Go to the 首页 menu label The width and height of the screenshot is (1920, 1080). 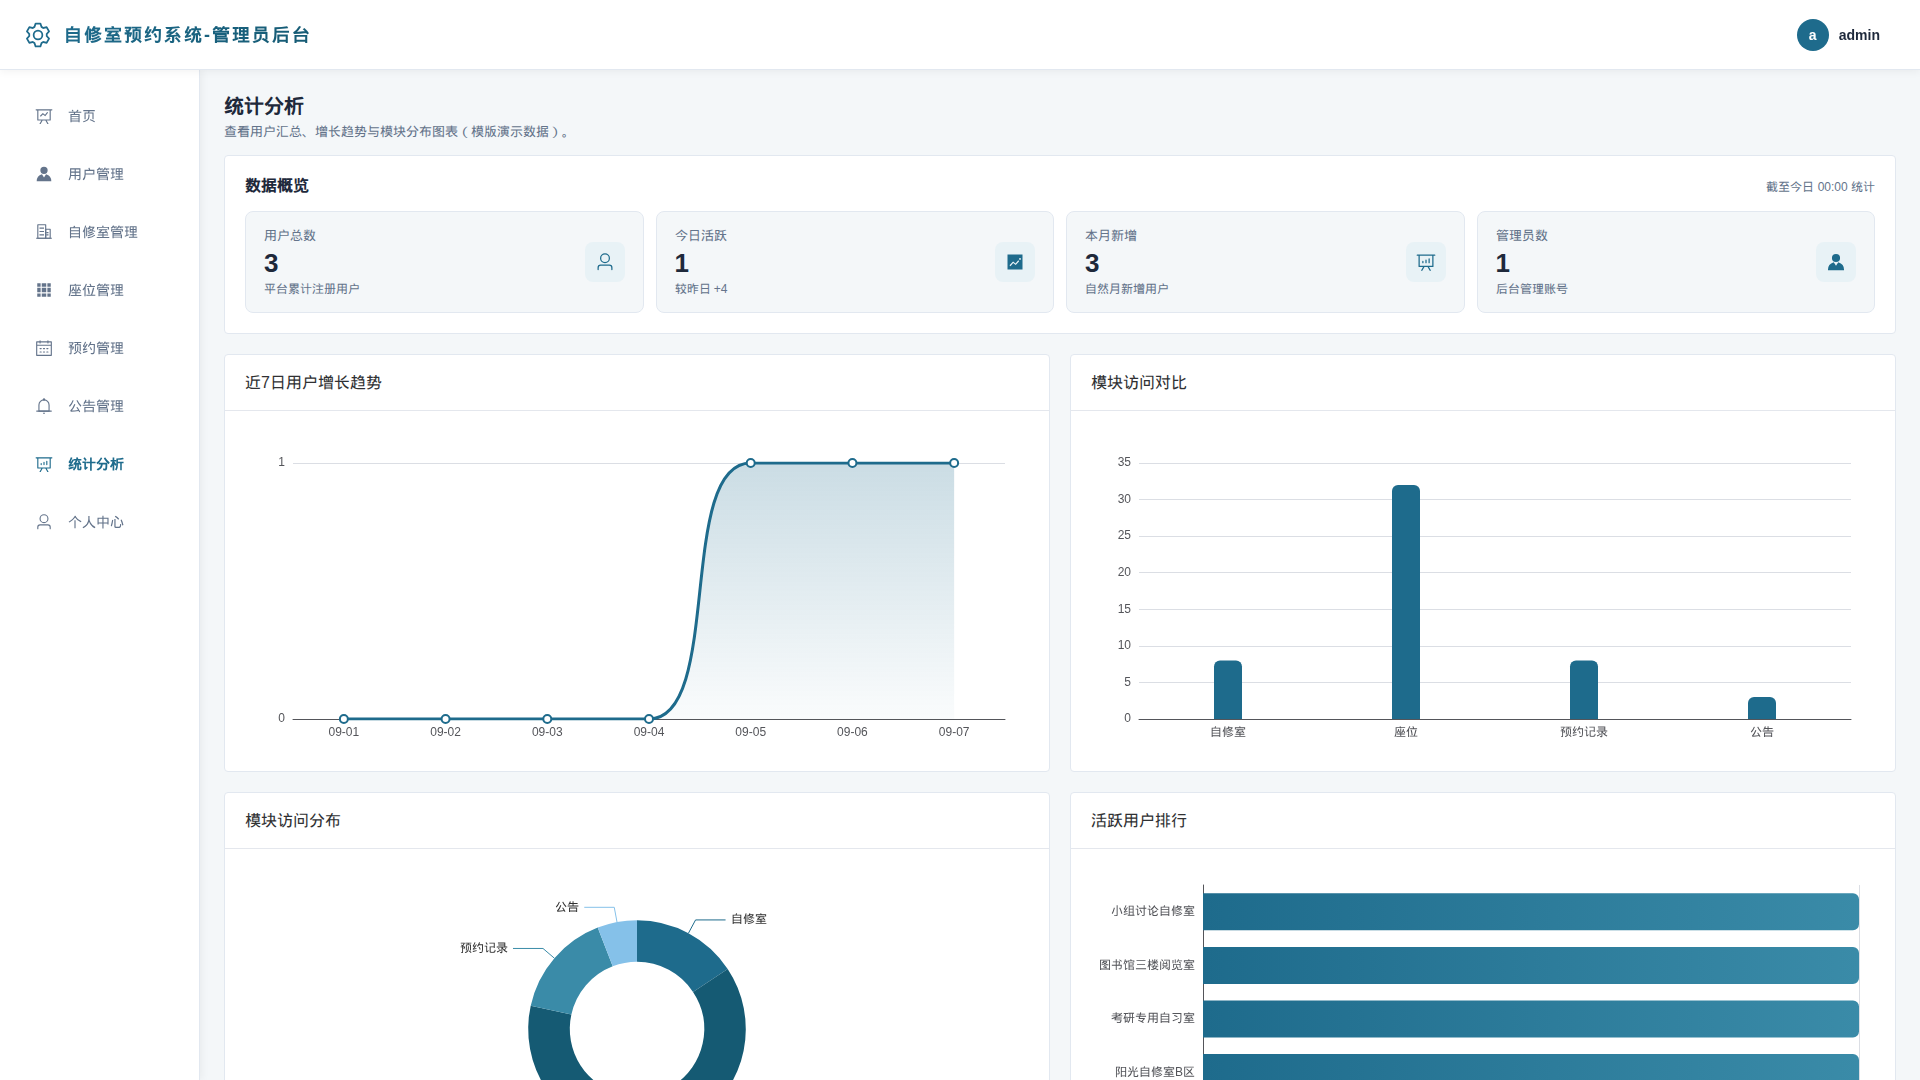pyautogui.click(x=82, y=116)
